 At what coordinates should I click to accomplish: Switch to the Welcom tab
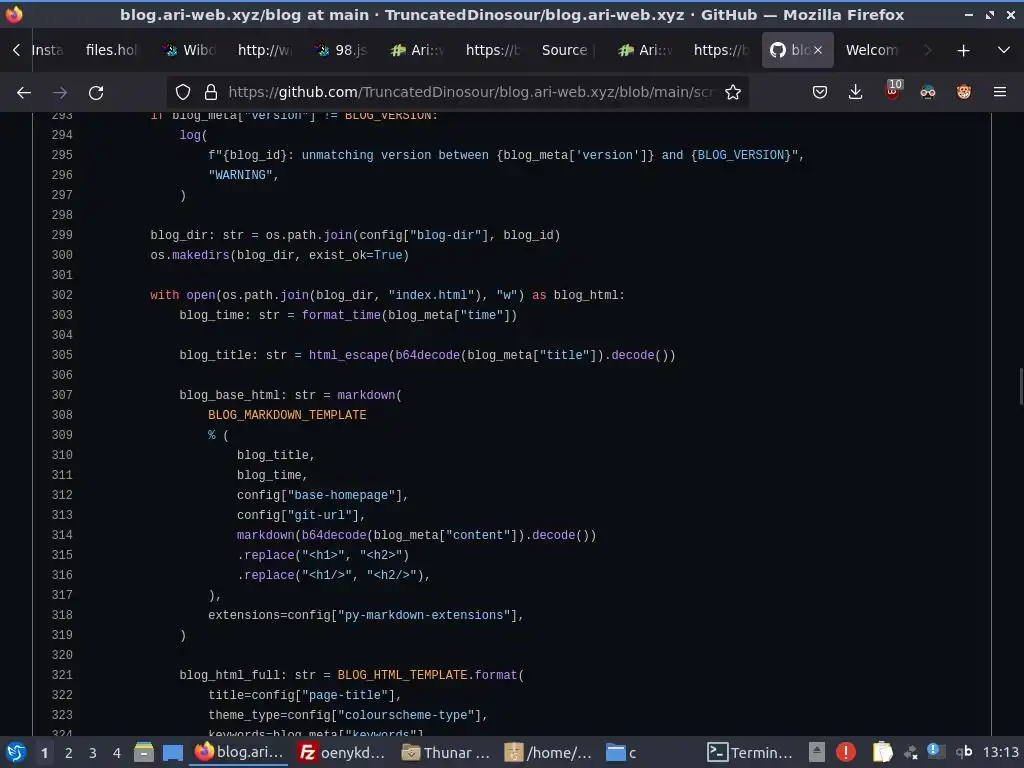click(872, 50)
